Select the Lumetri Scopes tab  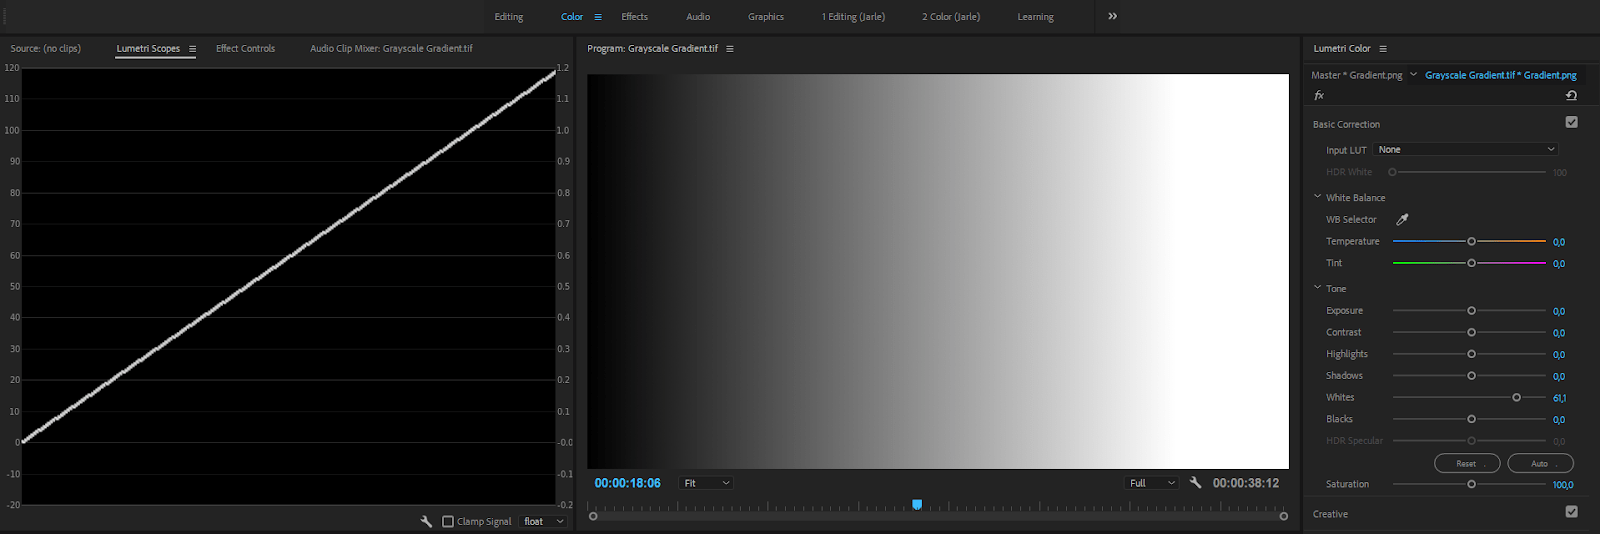[x=148, y=49]
